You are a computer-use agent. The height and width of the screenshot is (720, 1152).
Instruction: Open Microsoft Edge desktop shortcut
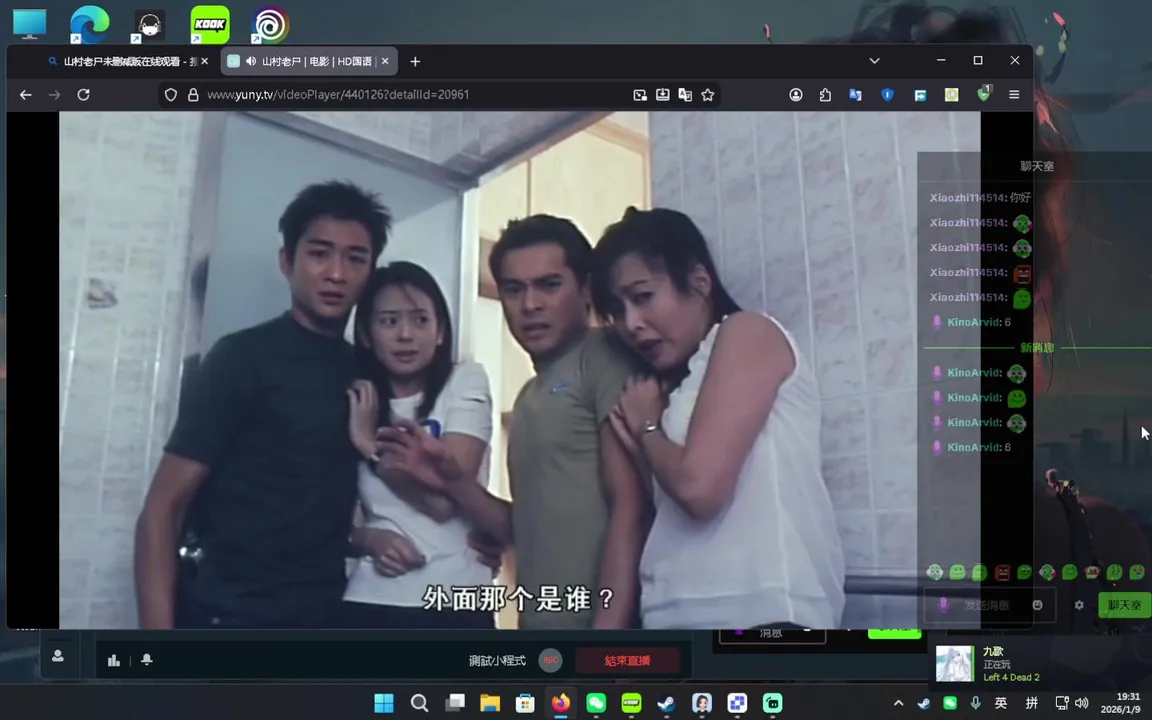[x=90, y=24]
